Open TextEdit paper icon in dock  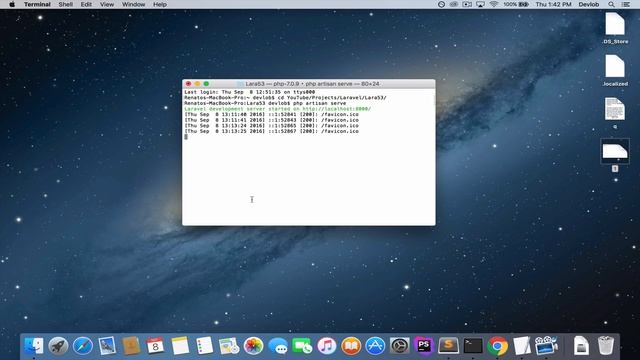tap(522, 346)
